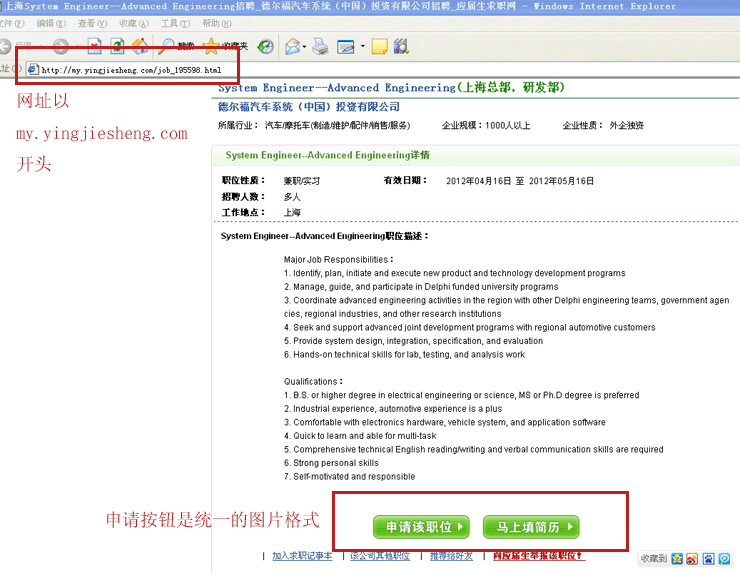Click the 兼职/实习 job type value

tap(302, 181)
